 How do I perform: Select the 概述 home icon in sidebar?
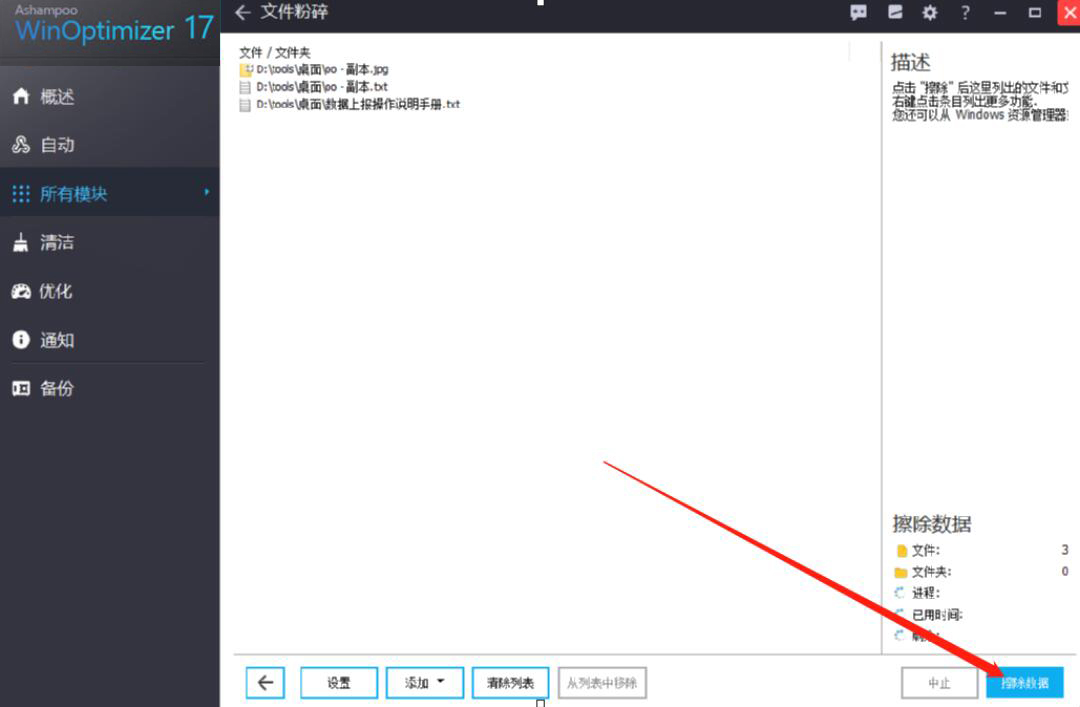21,96
